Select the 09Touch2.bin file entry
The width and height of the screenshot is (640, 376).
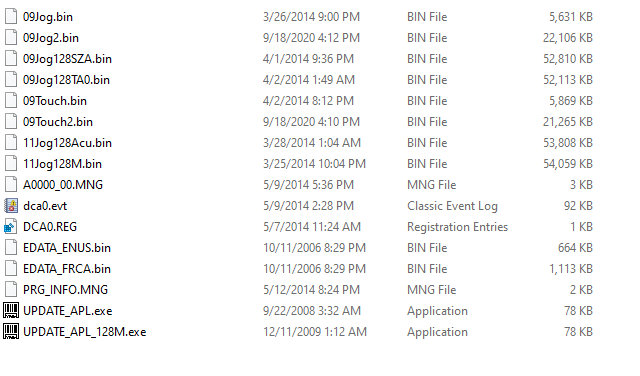pos(58,122)
